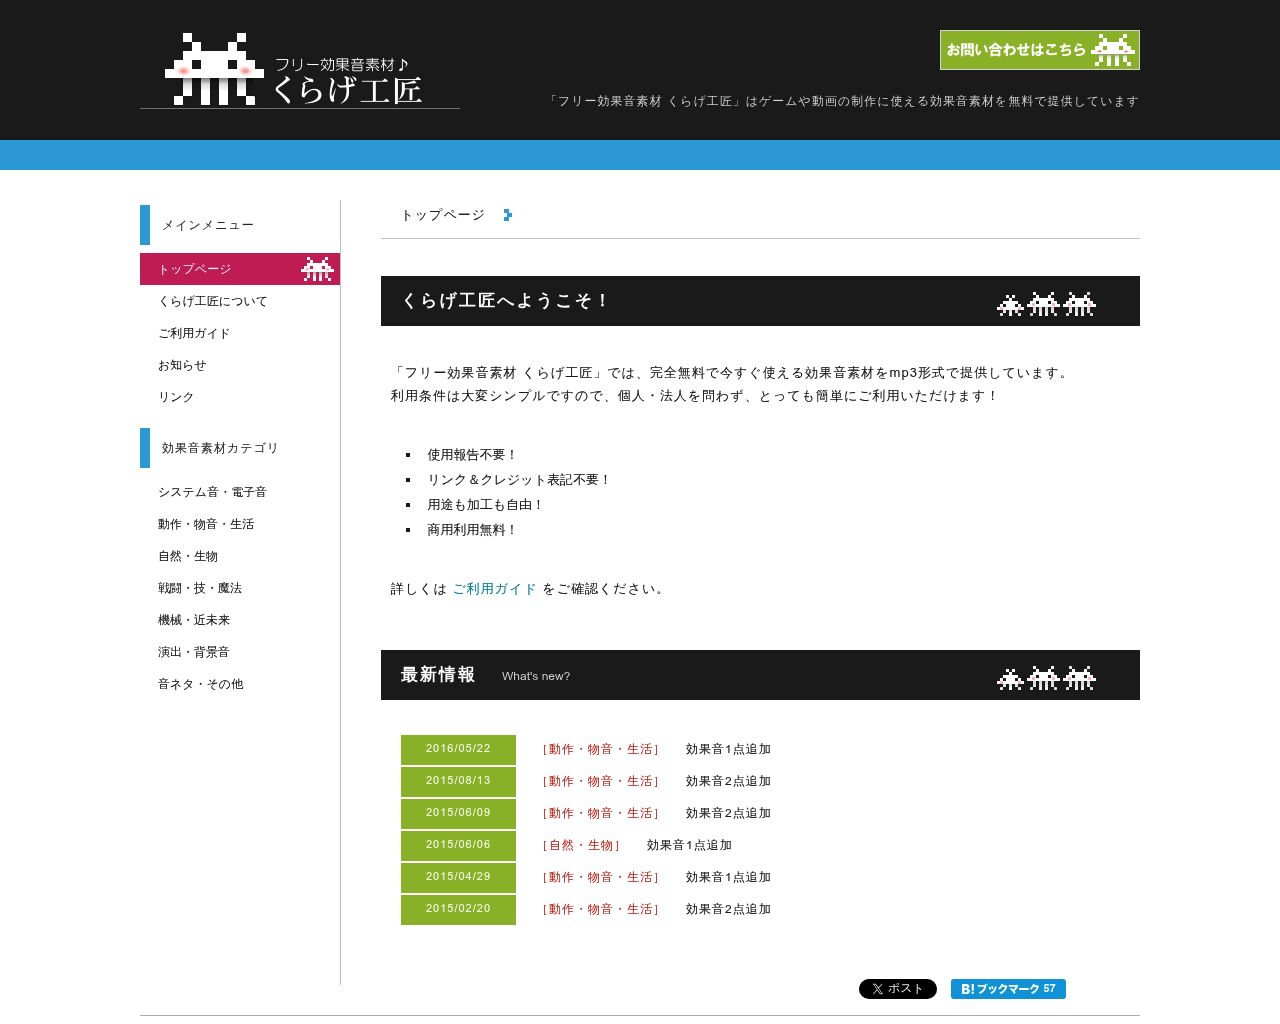Click the 2015/06/06 date label
This screenshot has width=1280, height=1024.
pyautogui.click(x=458, y=845)
